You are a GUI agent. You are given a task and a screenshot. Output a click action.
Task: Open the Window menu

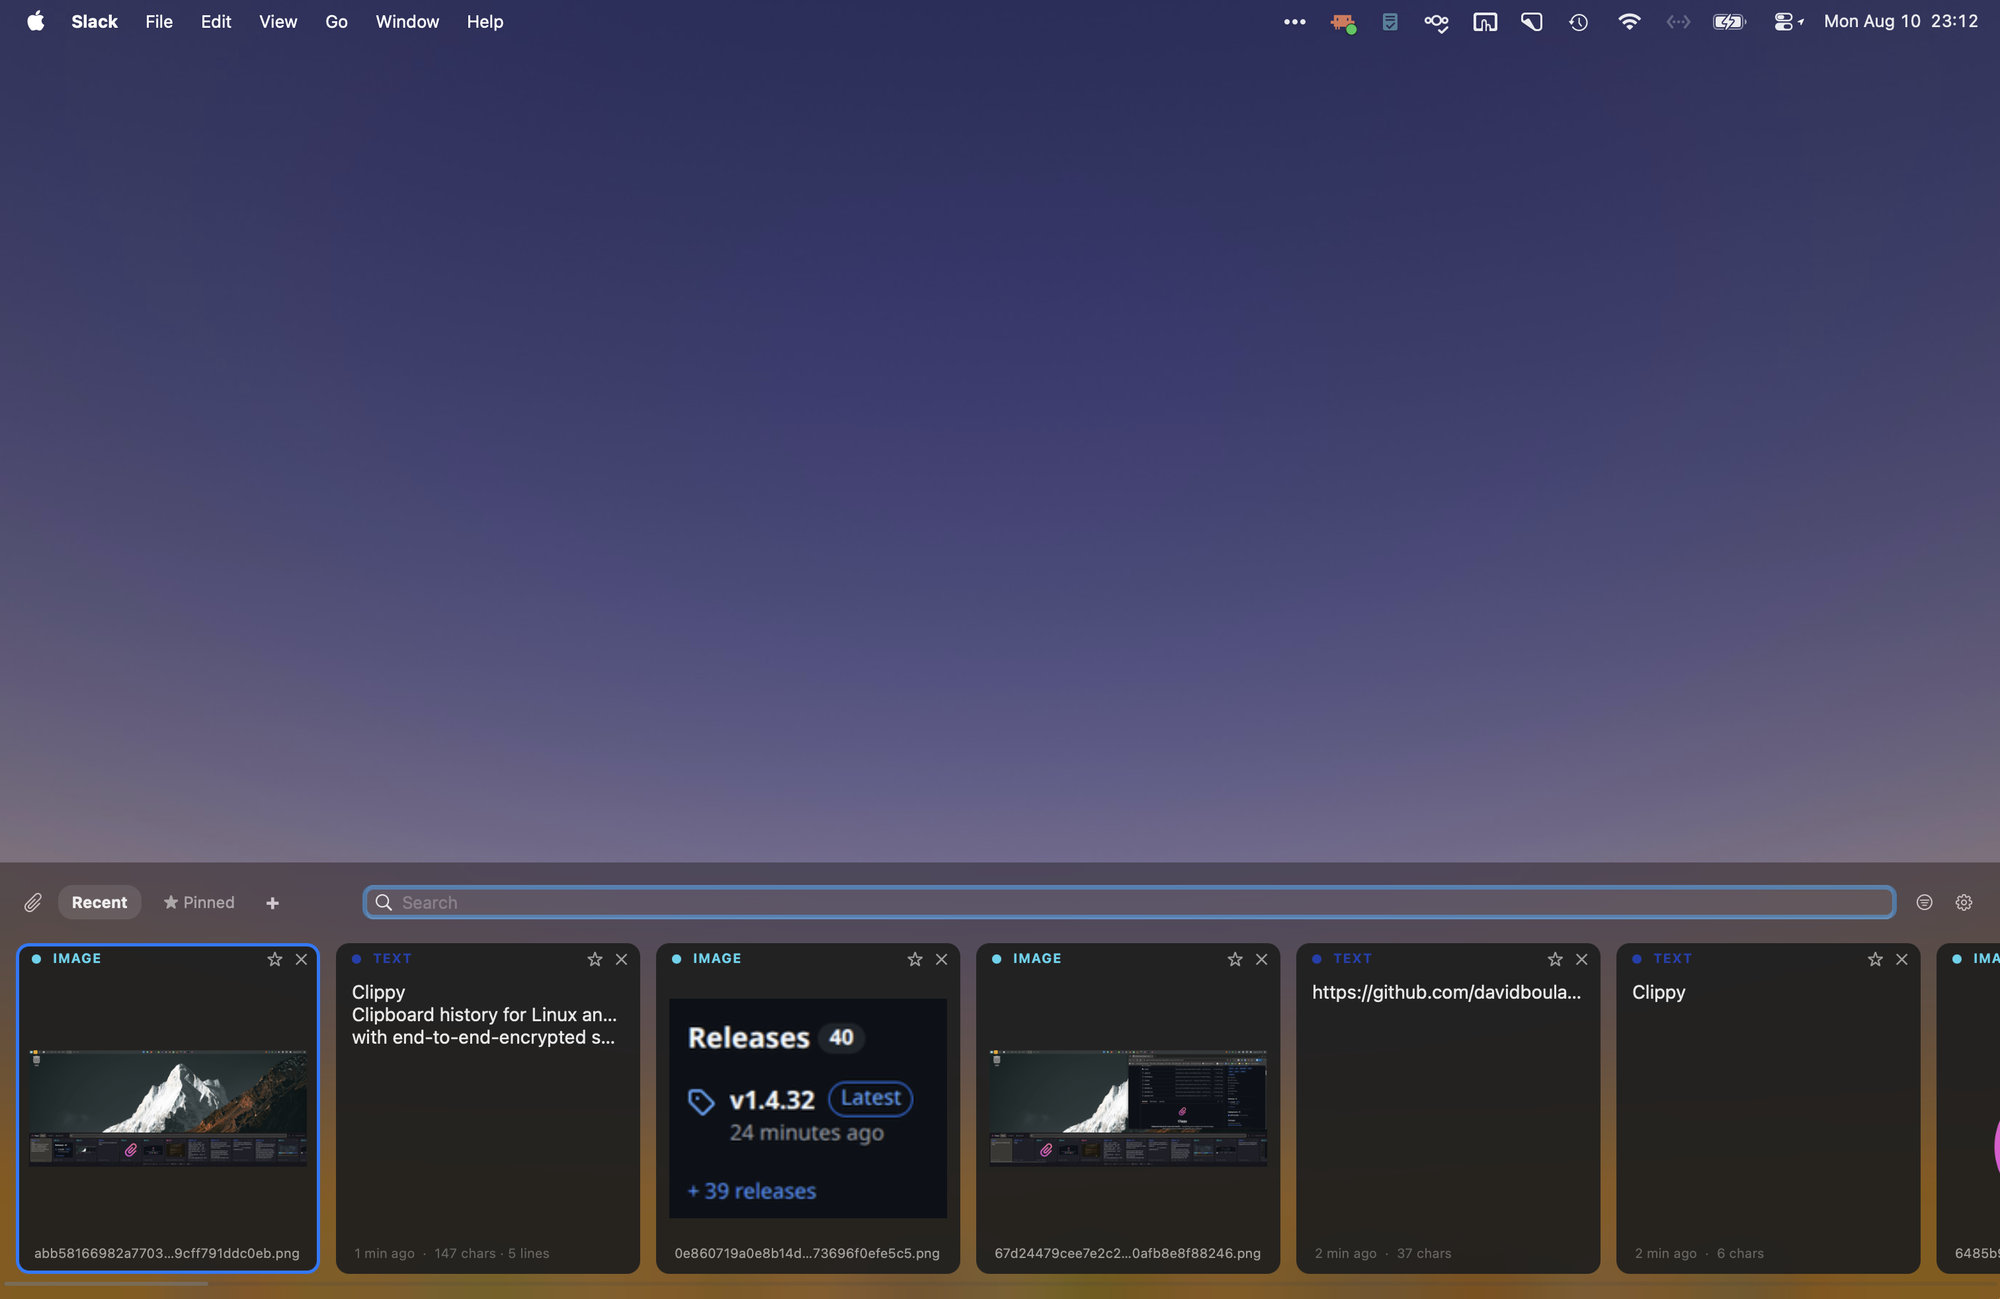[x=407, y=21]
